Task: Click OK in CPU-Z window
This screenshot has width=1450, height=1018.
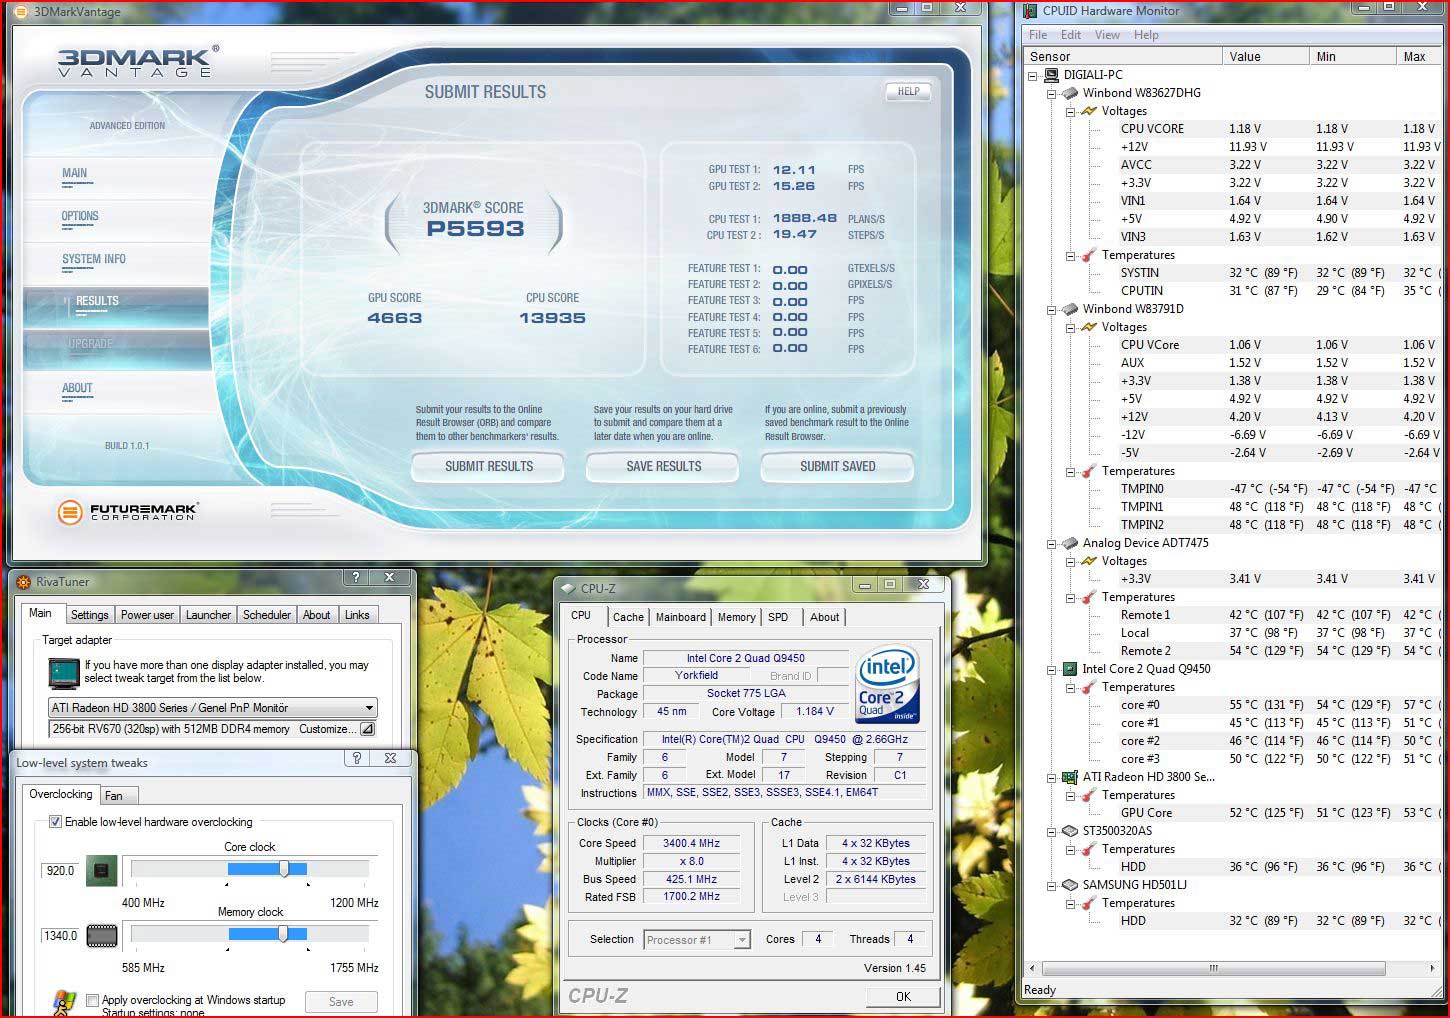Action: coord(903,996)
